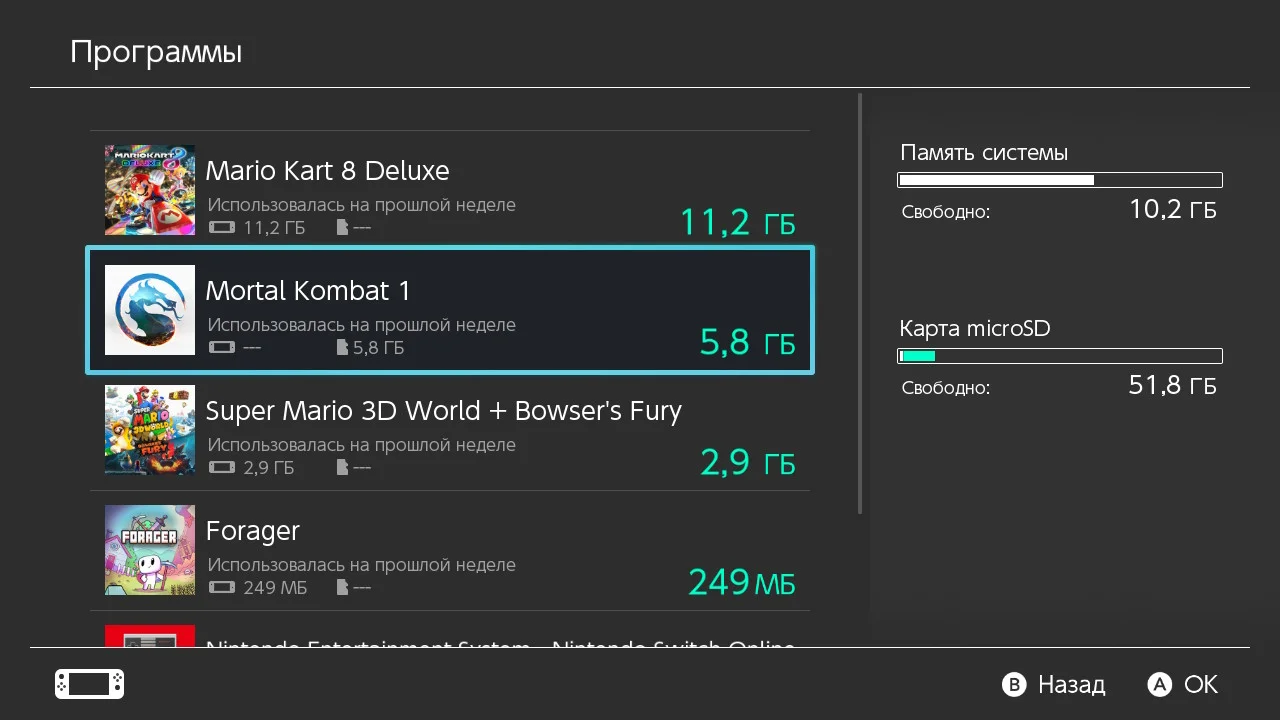Click the microSD card icon under Mortal Kombat

[x=343, y=348]
